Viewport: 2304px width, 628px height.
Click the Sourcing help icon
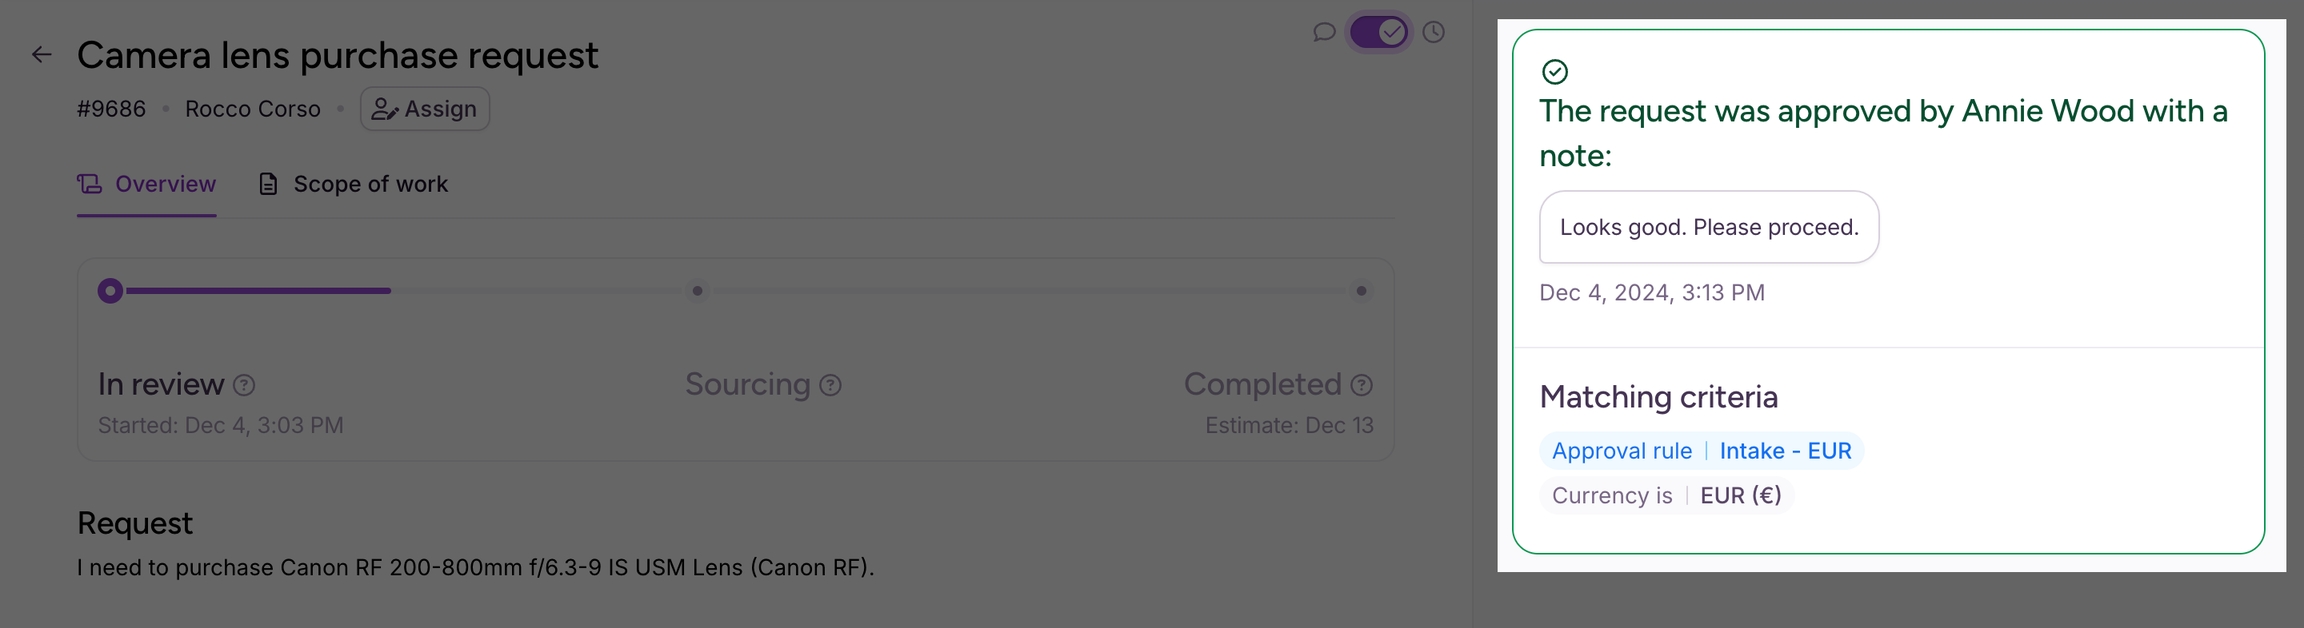[x=831, y=385]
